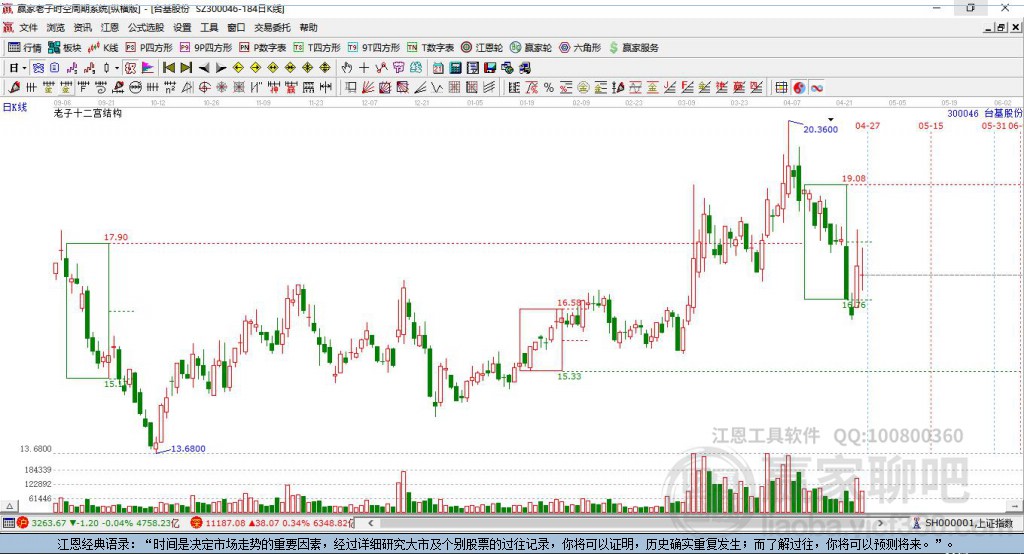Screen dimensions: 1024x554
Task: Open the 江恩轮 tool
Action: (x=482, y=48)
